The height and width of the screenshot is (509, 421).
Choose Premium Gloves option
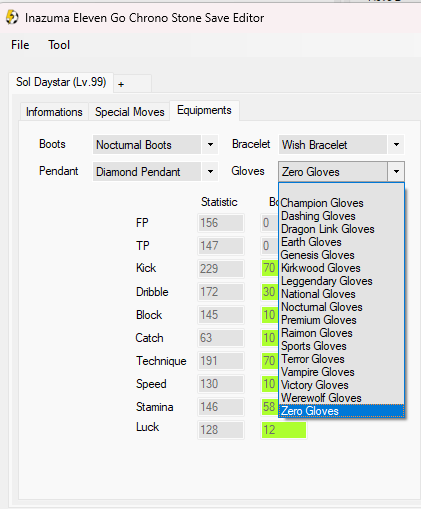[341, 320]
